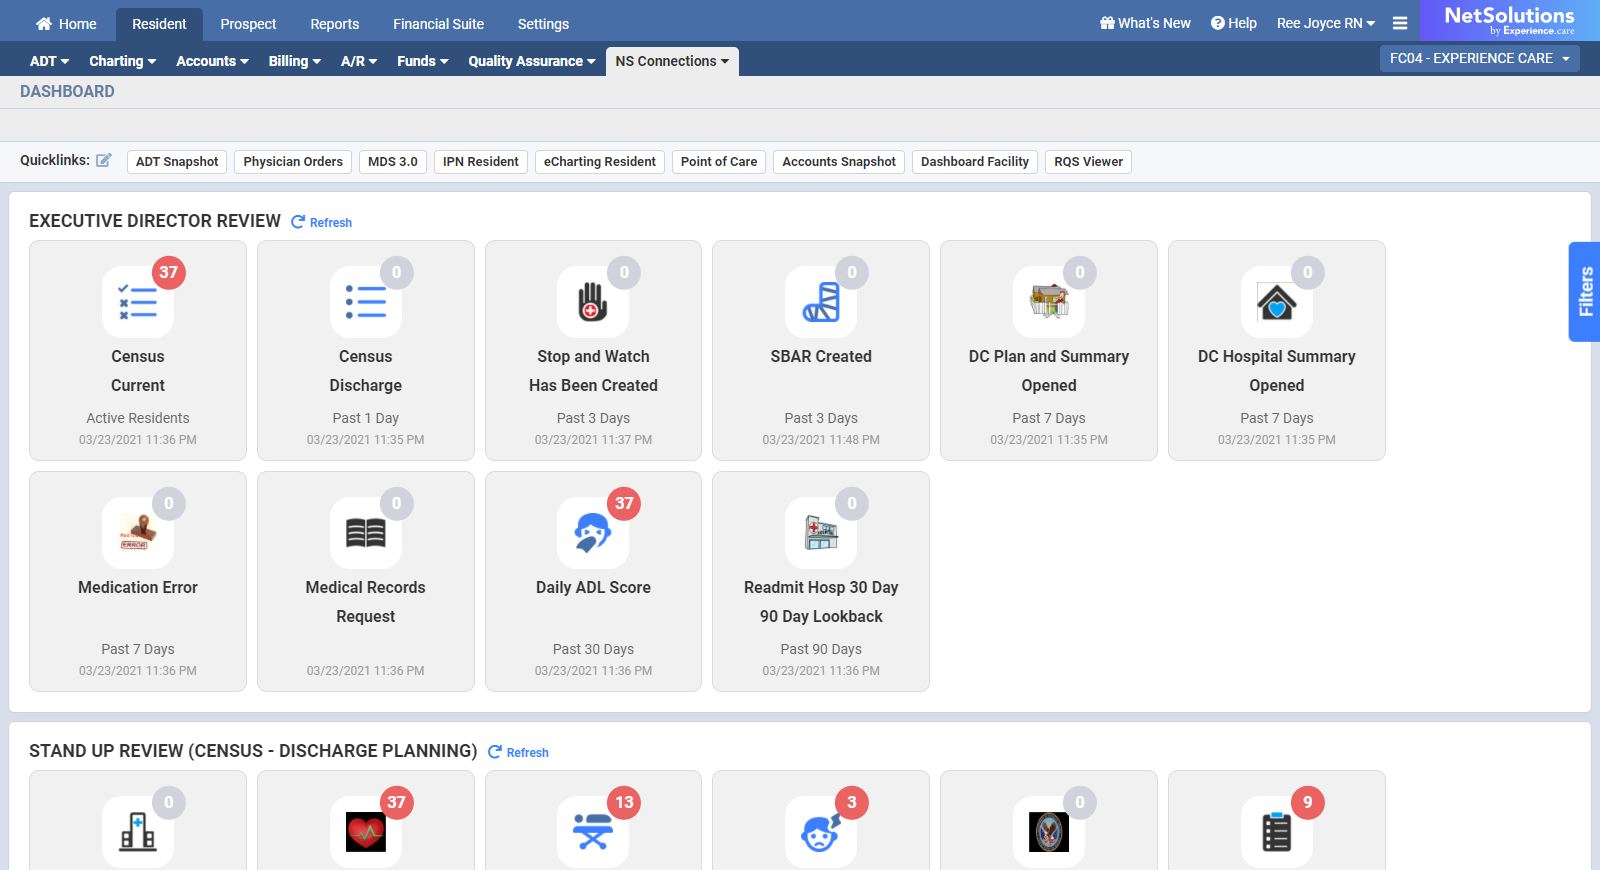The width and height of the screenshot is (1600, 870).
Task: Open the MDS 3.0 quicklink
Action: click(393, 162)
